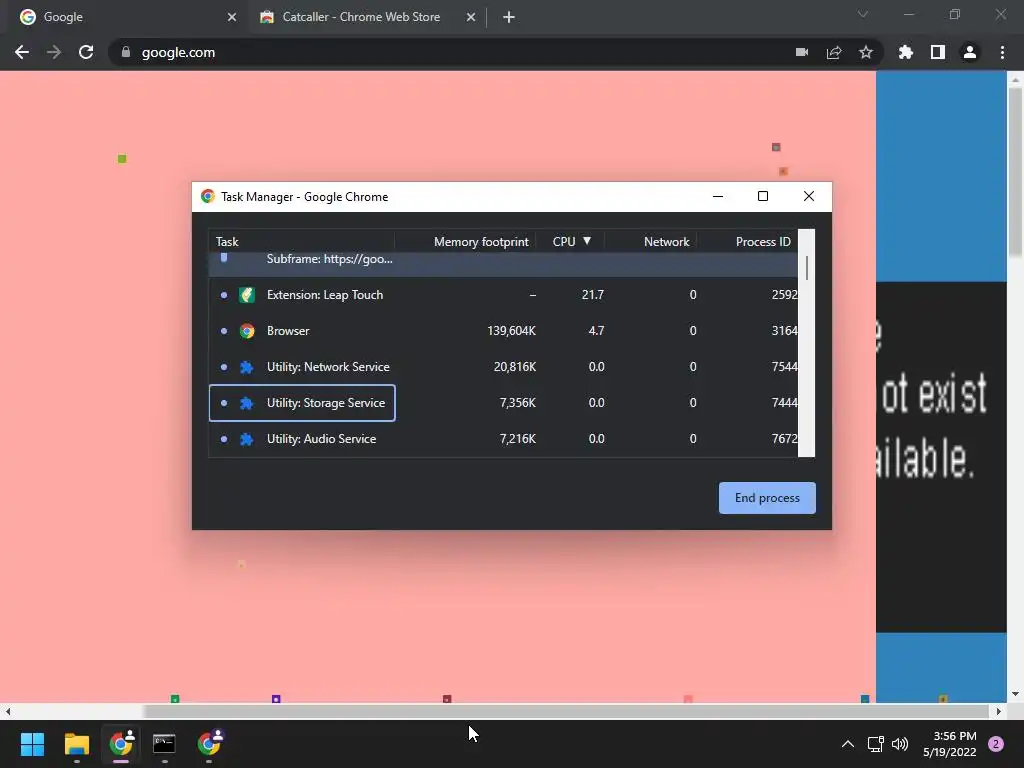Click the volume speaker tray icon

[x=900, y=744]
